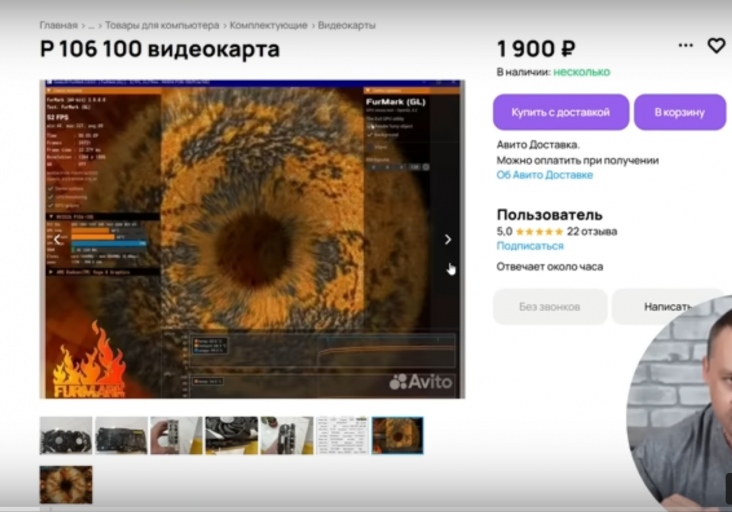The image size is (732, 512).
Task: Click Купить с доставкой button
Action: pos(561,112)
